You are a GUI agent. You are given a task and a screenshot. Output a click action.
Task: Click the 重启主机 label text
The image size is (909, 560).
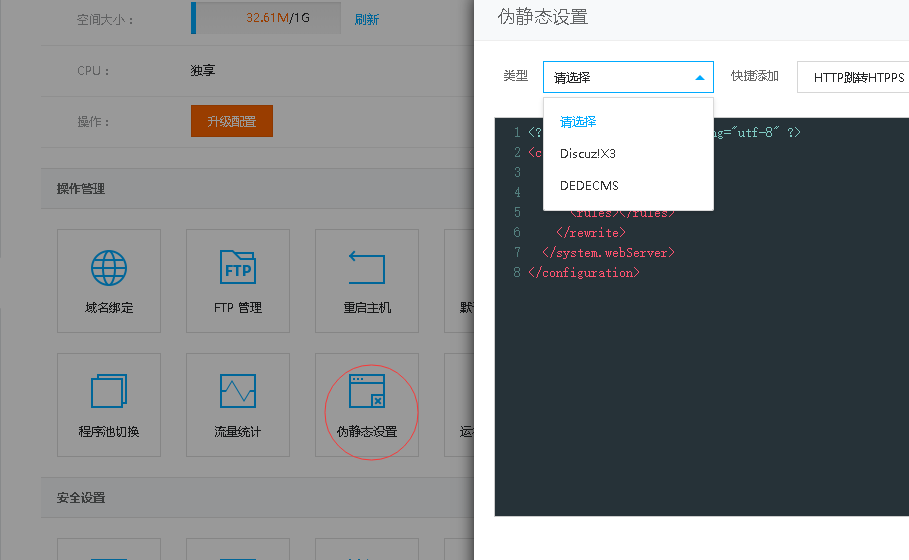367,308
